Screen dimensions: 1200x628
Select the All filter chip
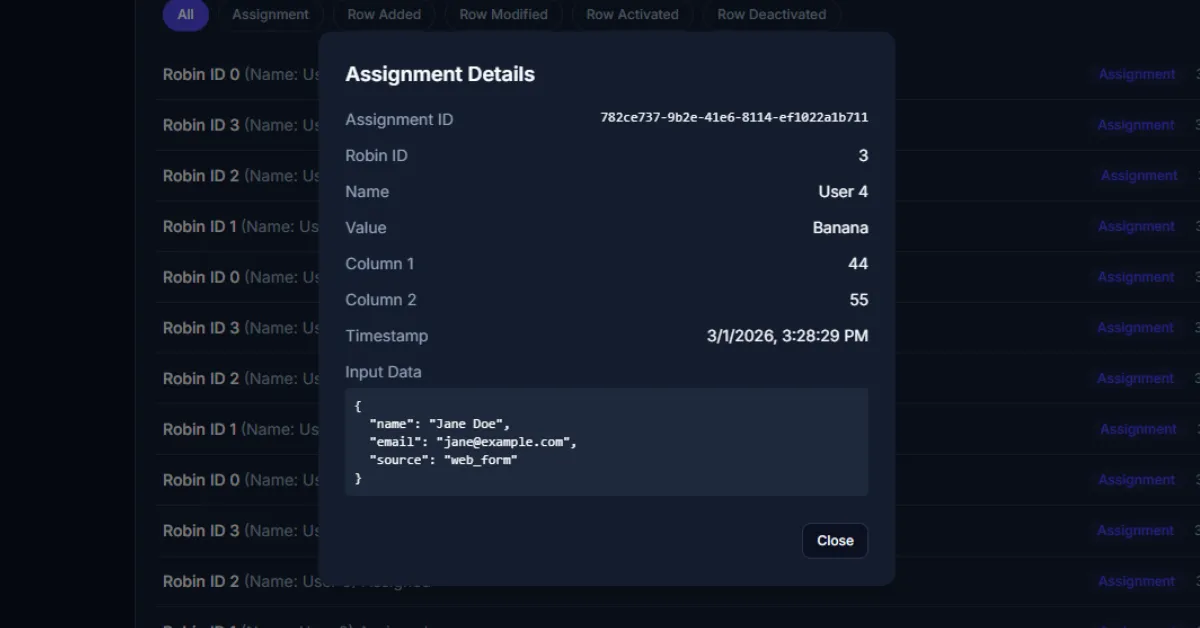(185, 14)
